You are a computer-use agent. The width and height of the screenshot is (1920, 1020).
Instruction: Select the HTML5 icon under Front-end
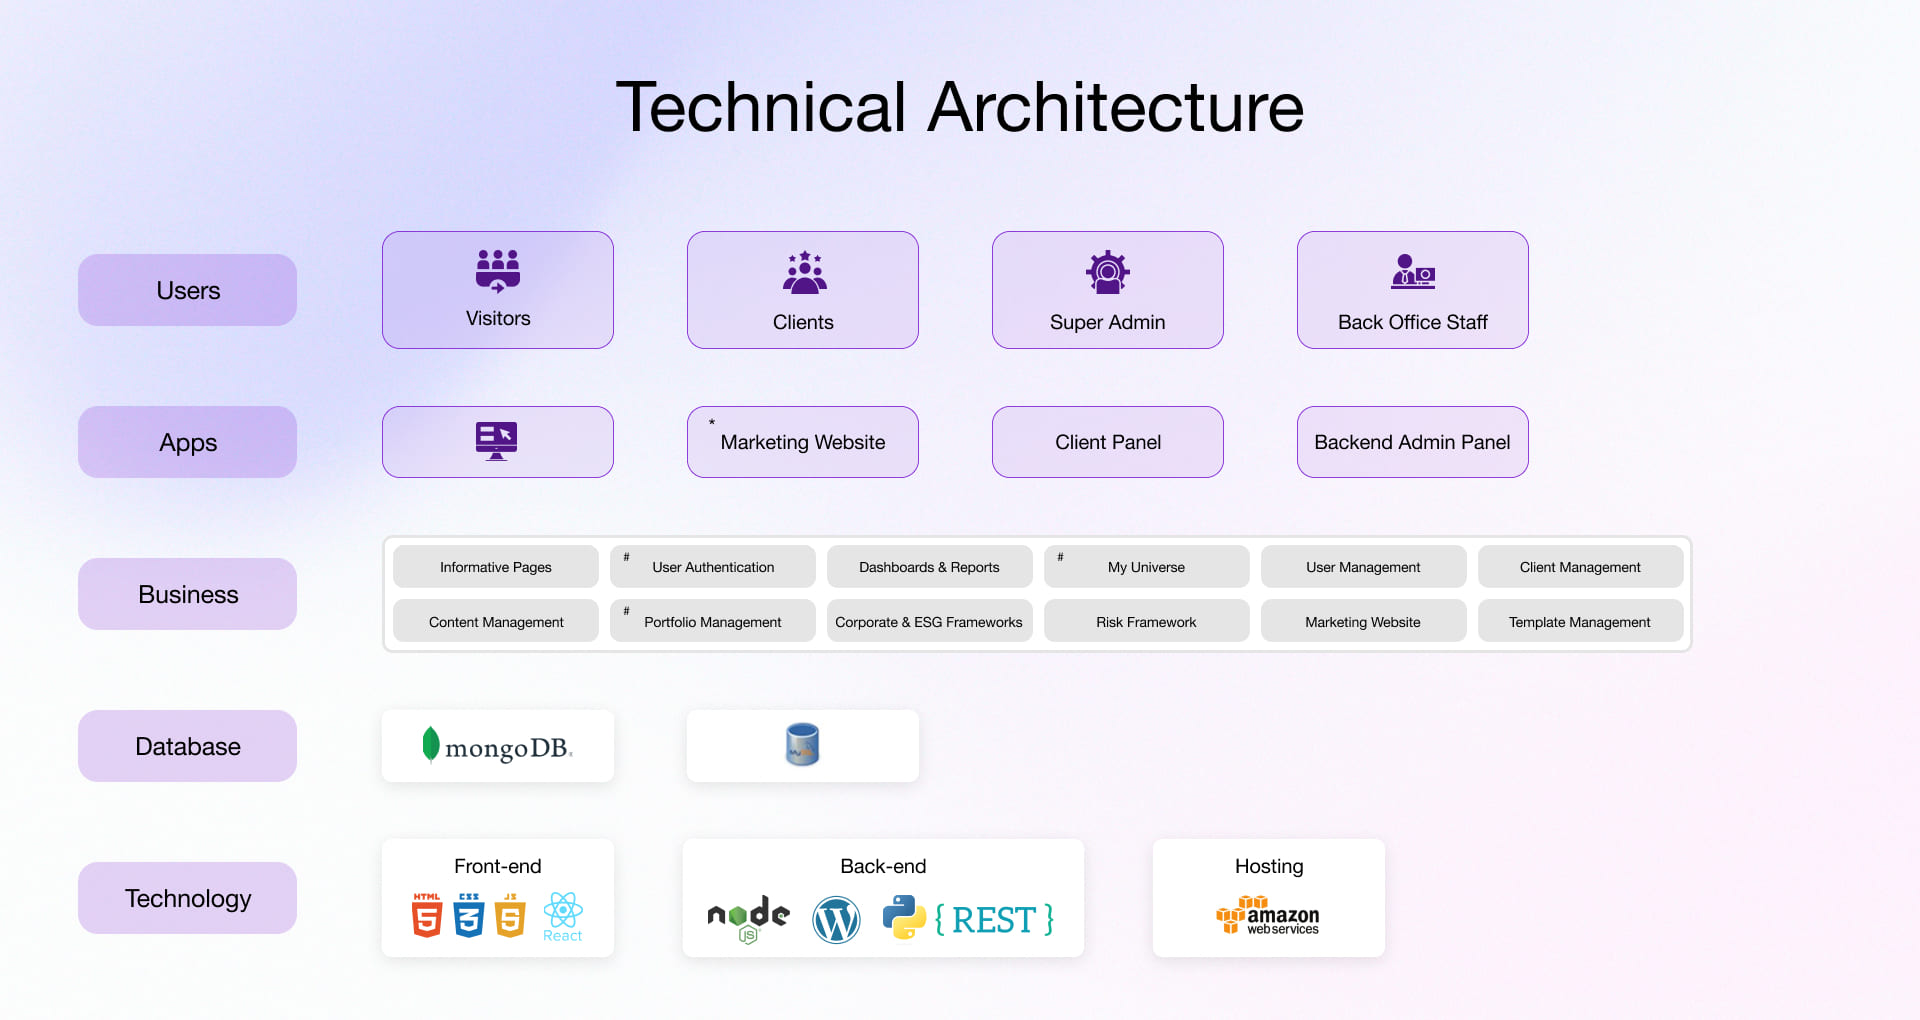(425, 915)
